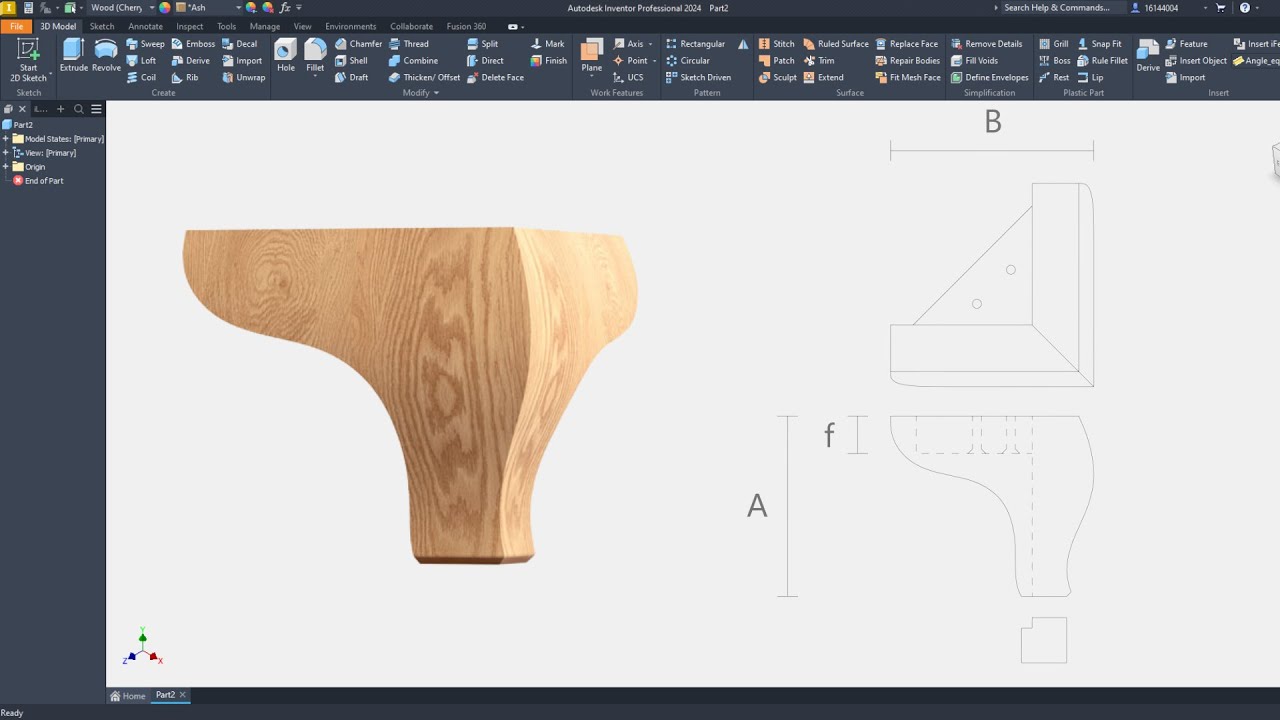1280x720 pixels.
Task: Expand the View: [Primary] node
Action: [x=6, y=153]
